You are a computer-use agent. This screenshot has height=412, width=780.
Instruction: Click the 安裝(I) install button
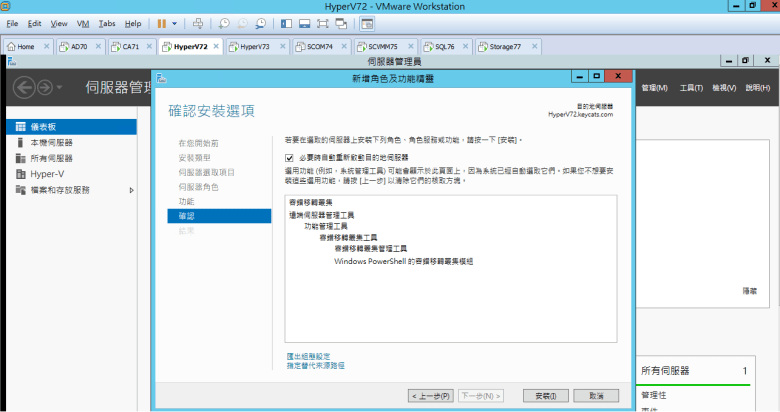(x=546, y=396)
